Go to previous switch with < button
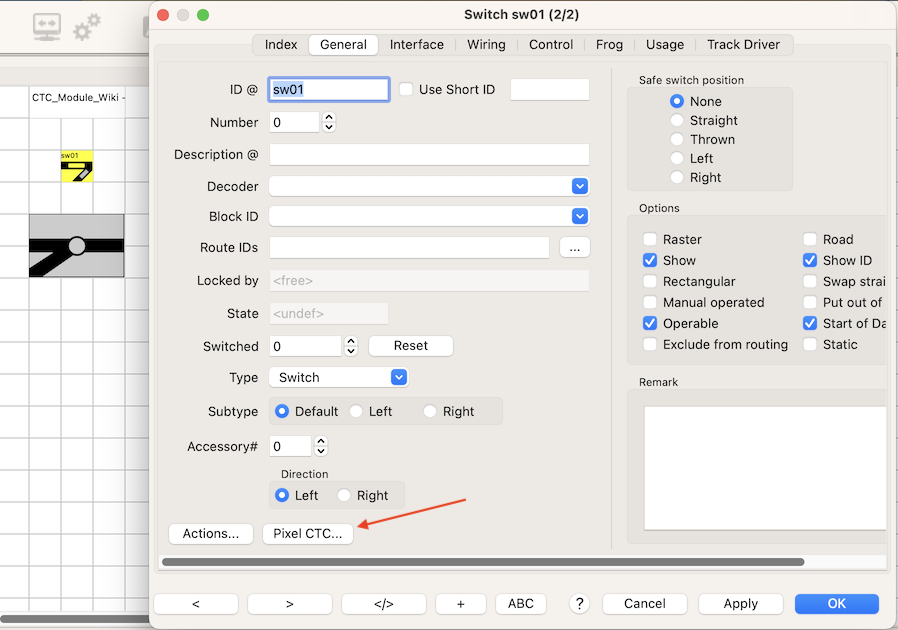Viewport: 898px width, 630px height. pos(196,604)
